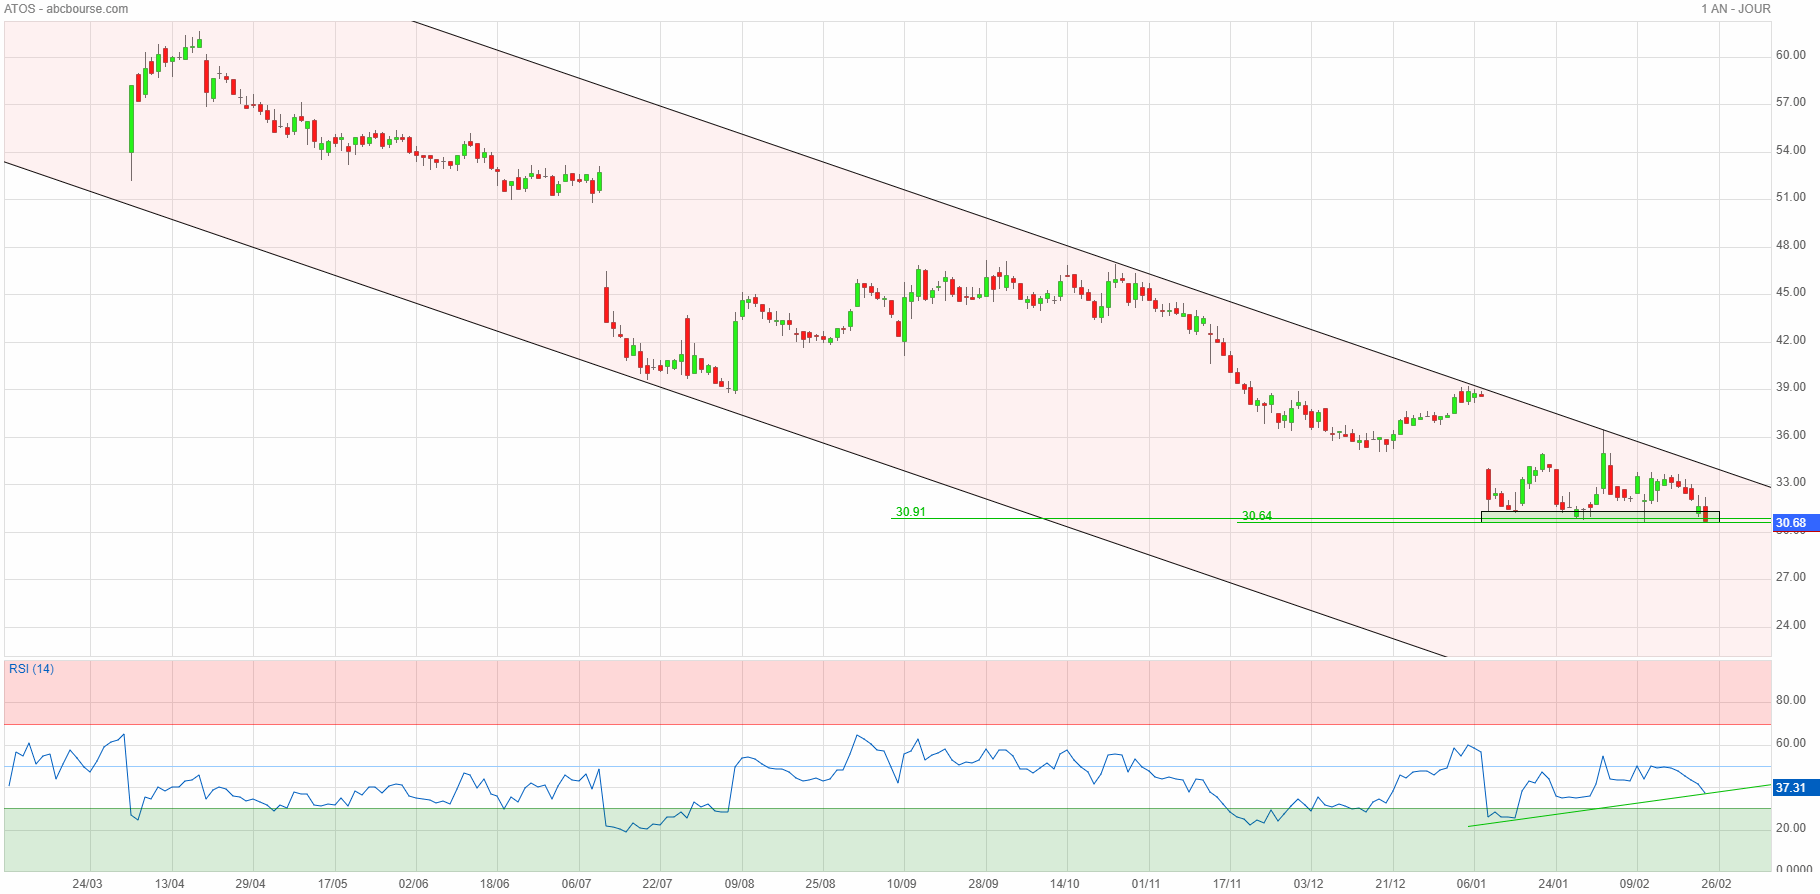1820x894 pixels.
Task: Click the 24/01 date axis label
Action: [x=1553, y=884]
